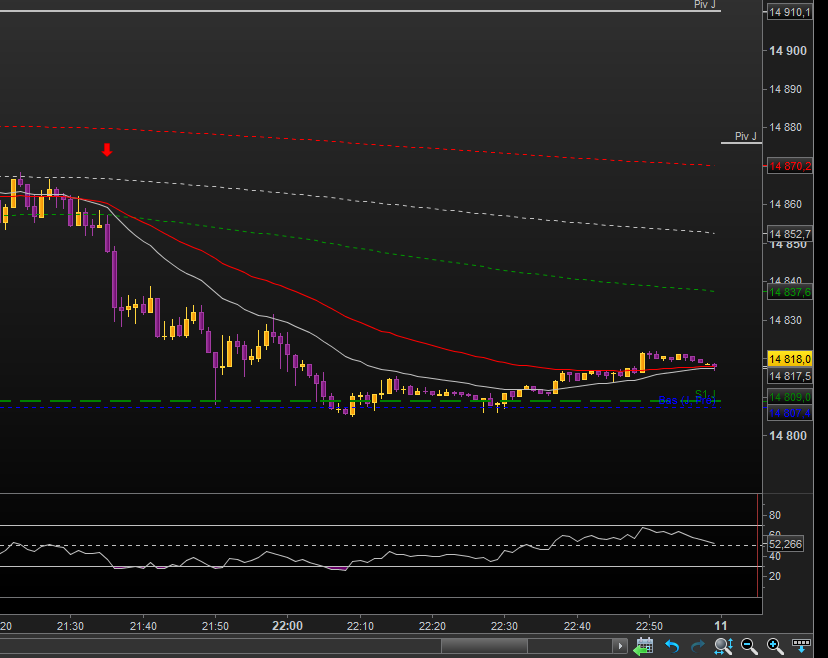Click the redo arrow icon

pyautogui.click(x=698, y=645)
